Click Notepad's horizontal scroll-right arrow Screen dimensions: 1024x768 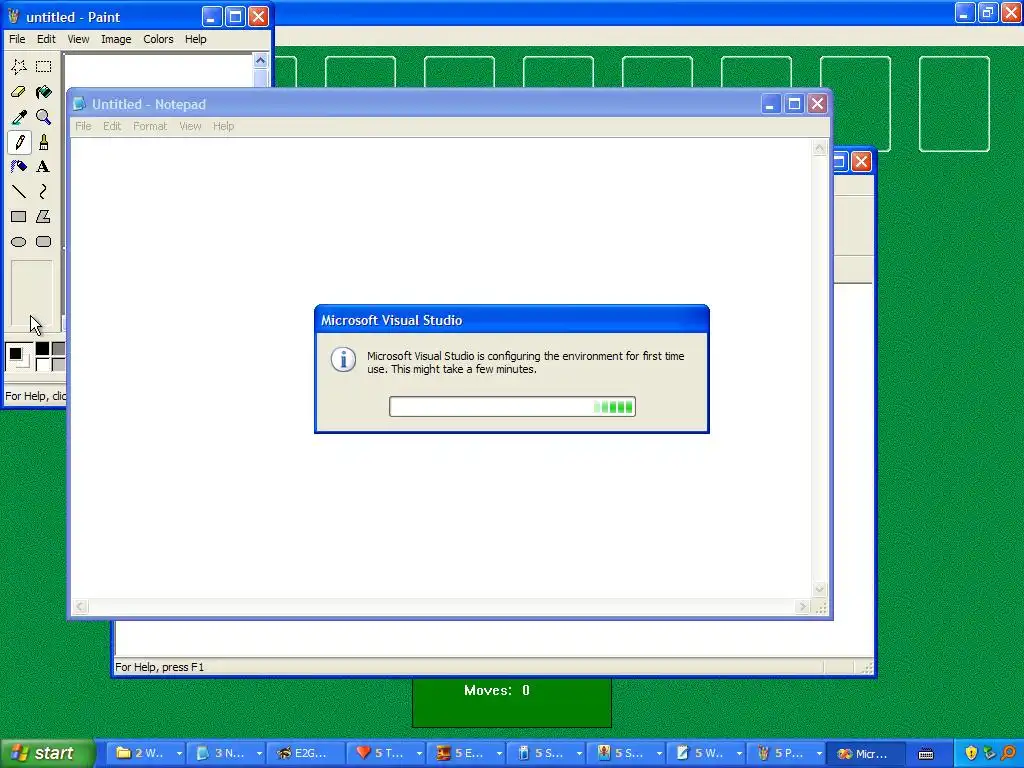[x=803, y=607]
